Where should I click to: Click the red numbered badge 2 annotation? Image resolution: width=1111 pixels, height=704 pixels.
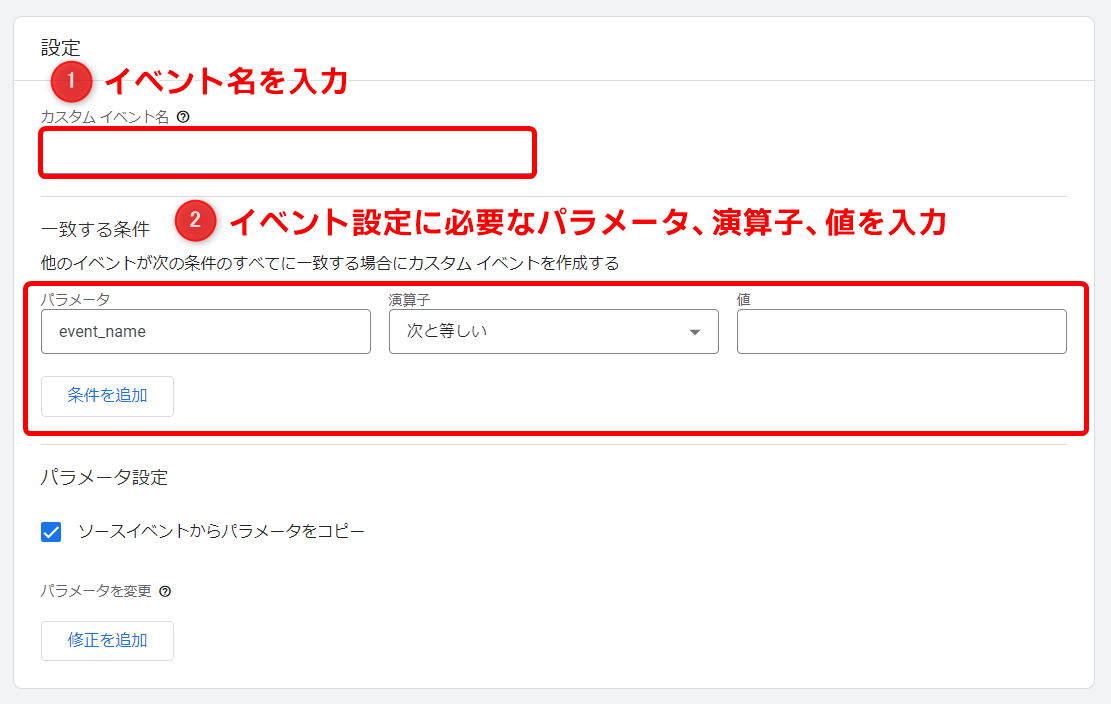197,222
